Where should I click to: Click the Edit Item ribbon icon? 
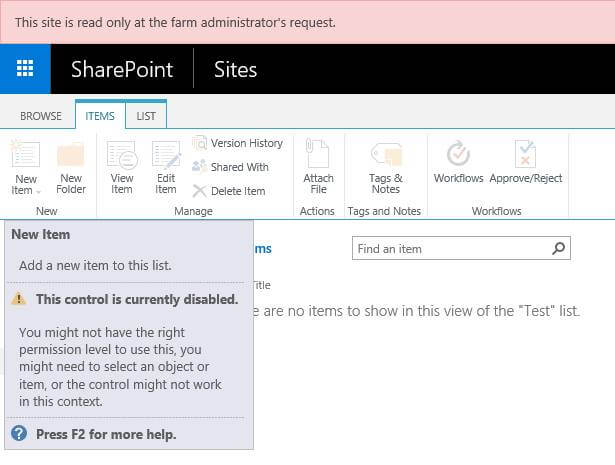[x=166, y=157]
